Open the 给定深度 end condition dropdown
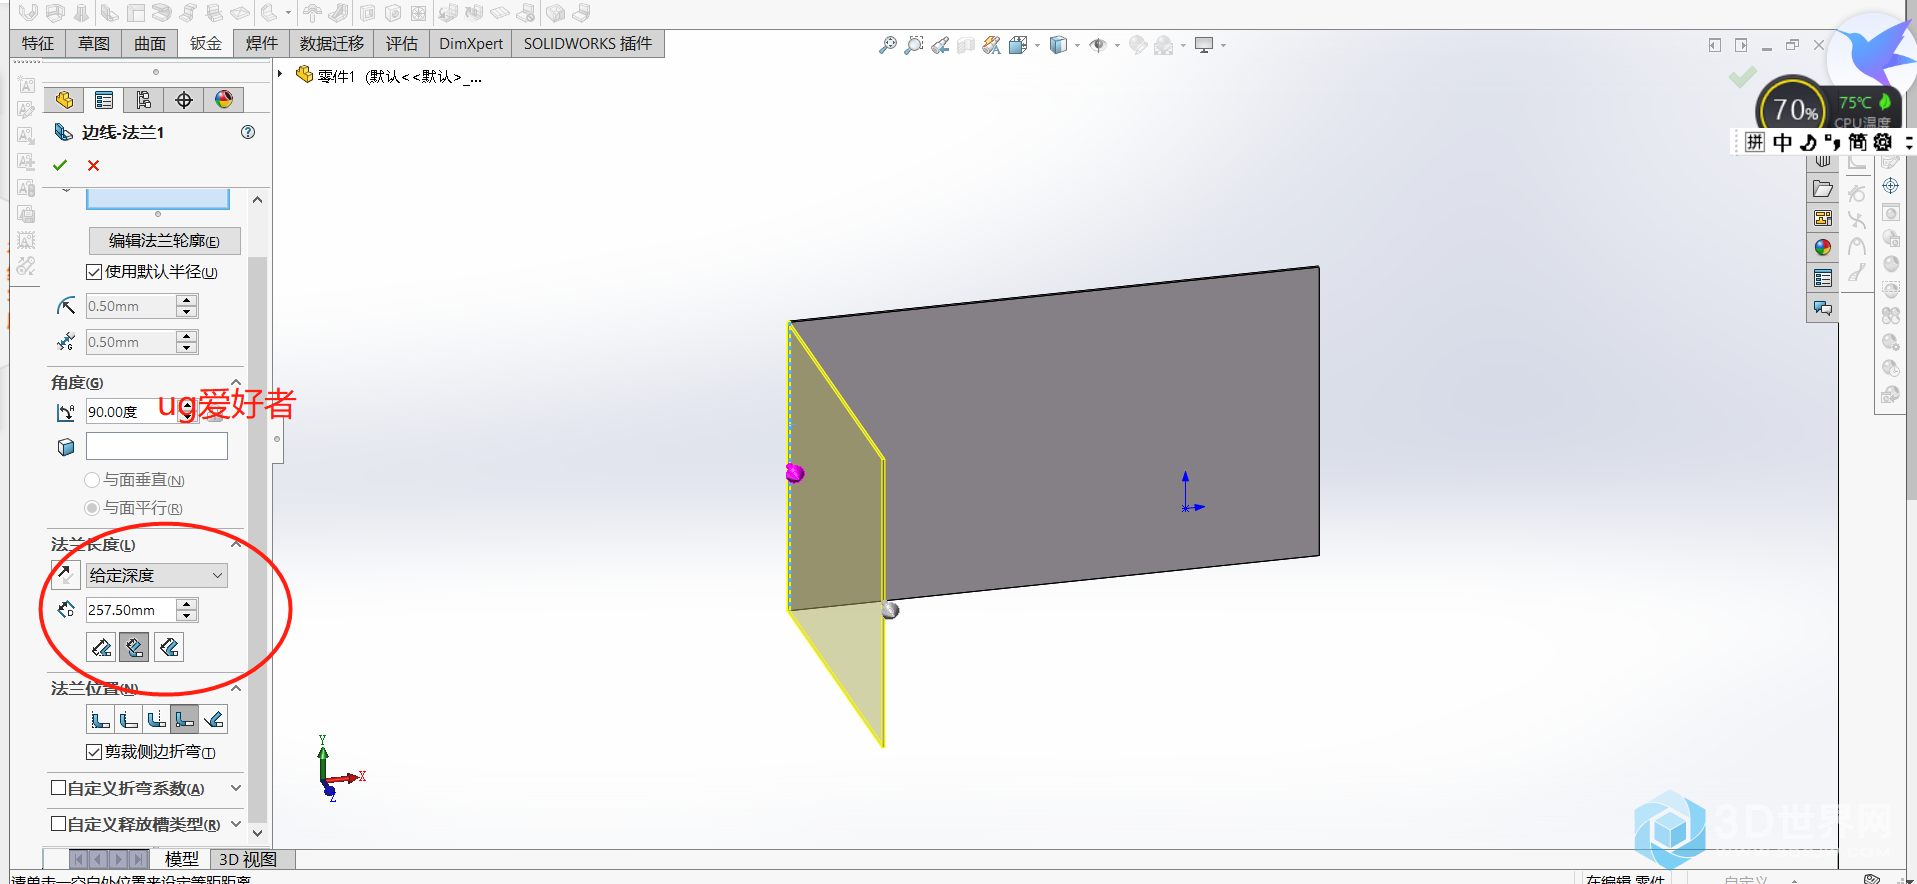This screenshot has height=884, width=1917. 157,575
